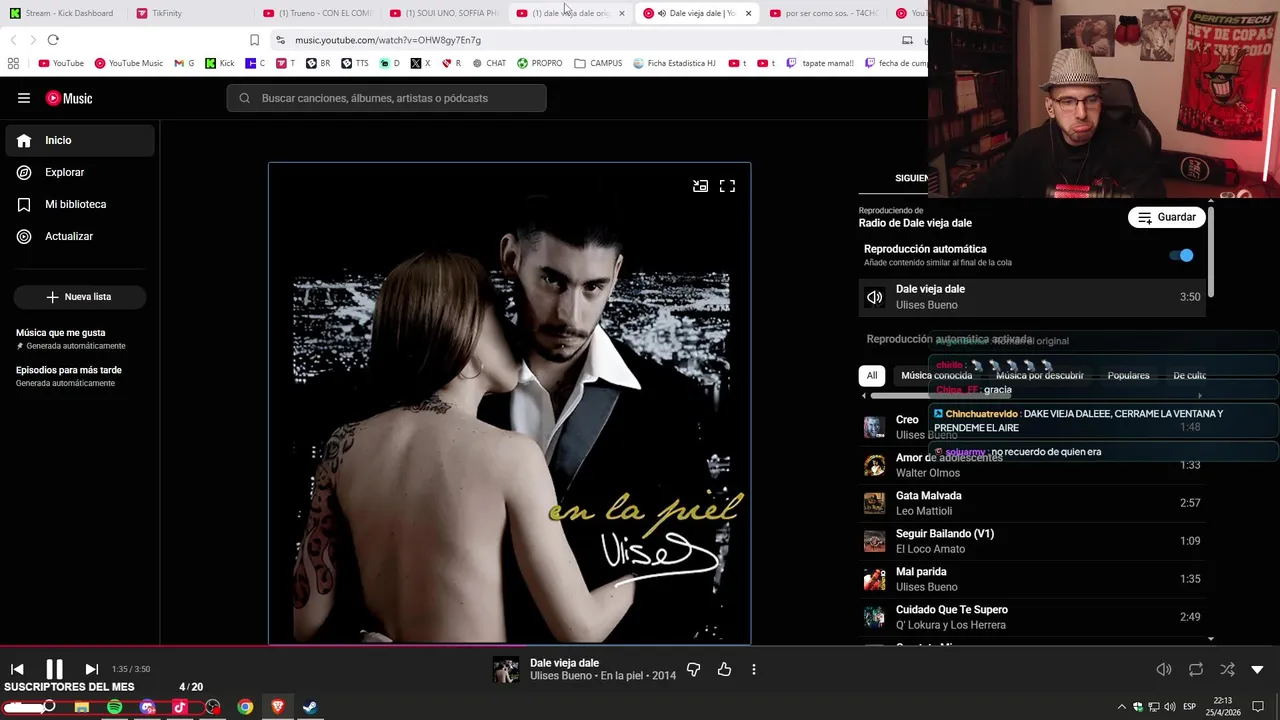Play Seguir Bailando (V1) from the queue
Screen dimensions: 1280x720
point(1032,541)
